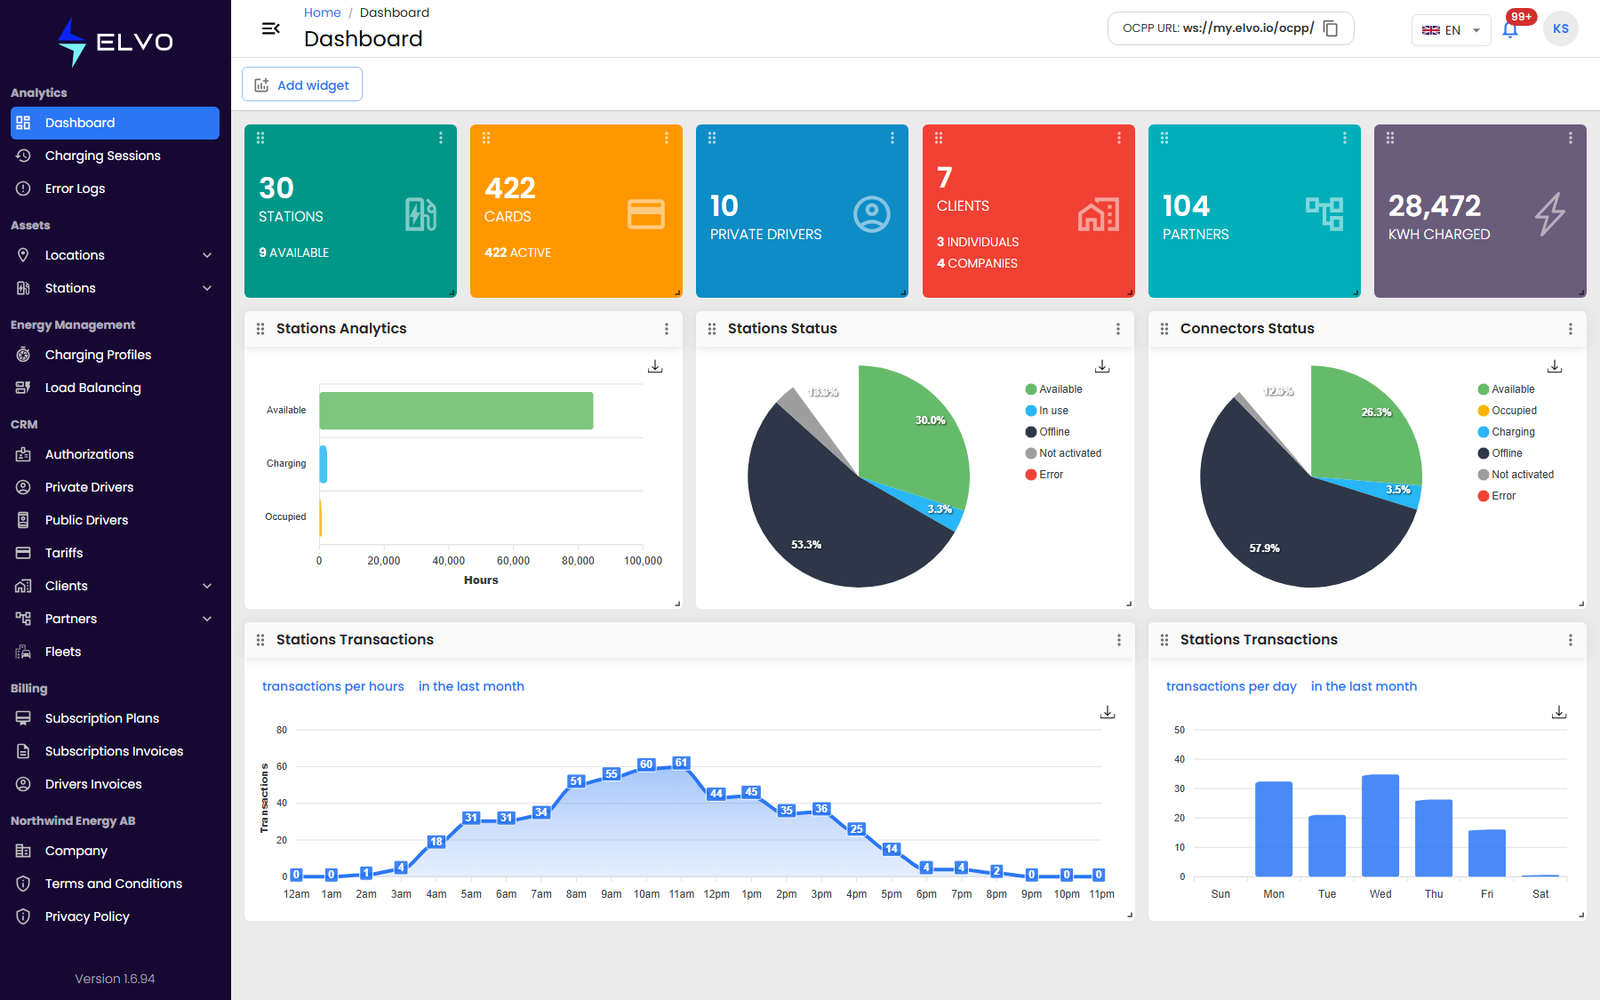
Task: Click the 26.3% slice of Connectors Status pie
Action: [x=1366, y=425]
